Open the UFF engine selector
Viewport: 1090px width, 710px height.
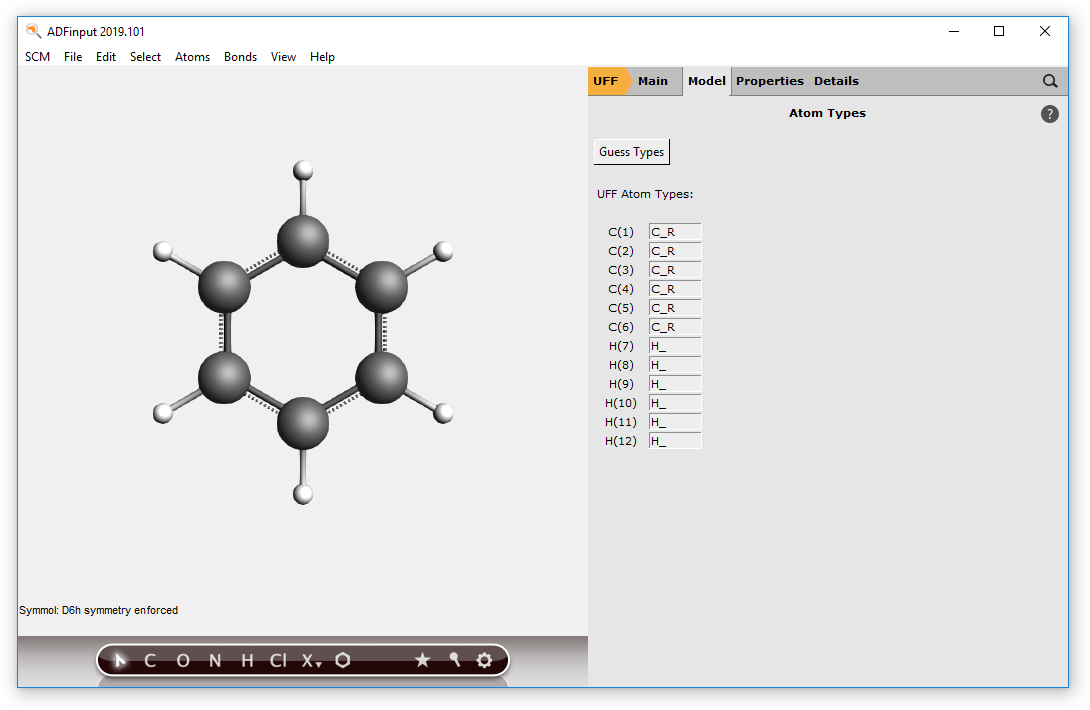tap(607, 81)
